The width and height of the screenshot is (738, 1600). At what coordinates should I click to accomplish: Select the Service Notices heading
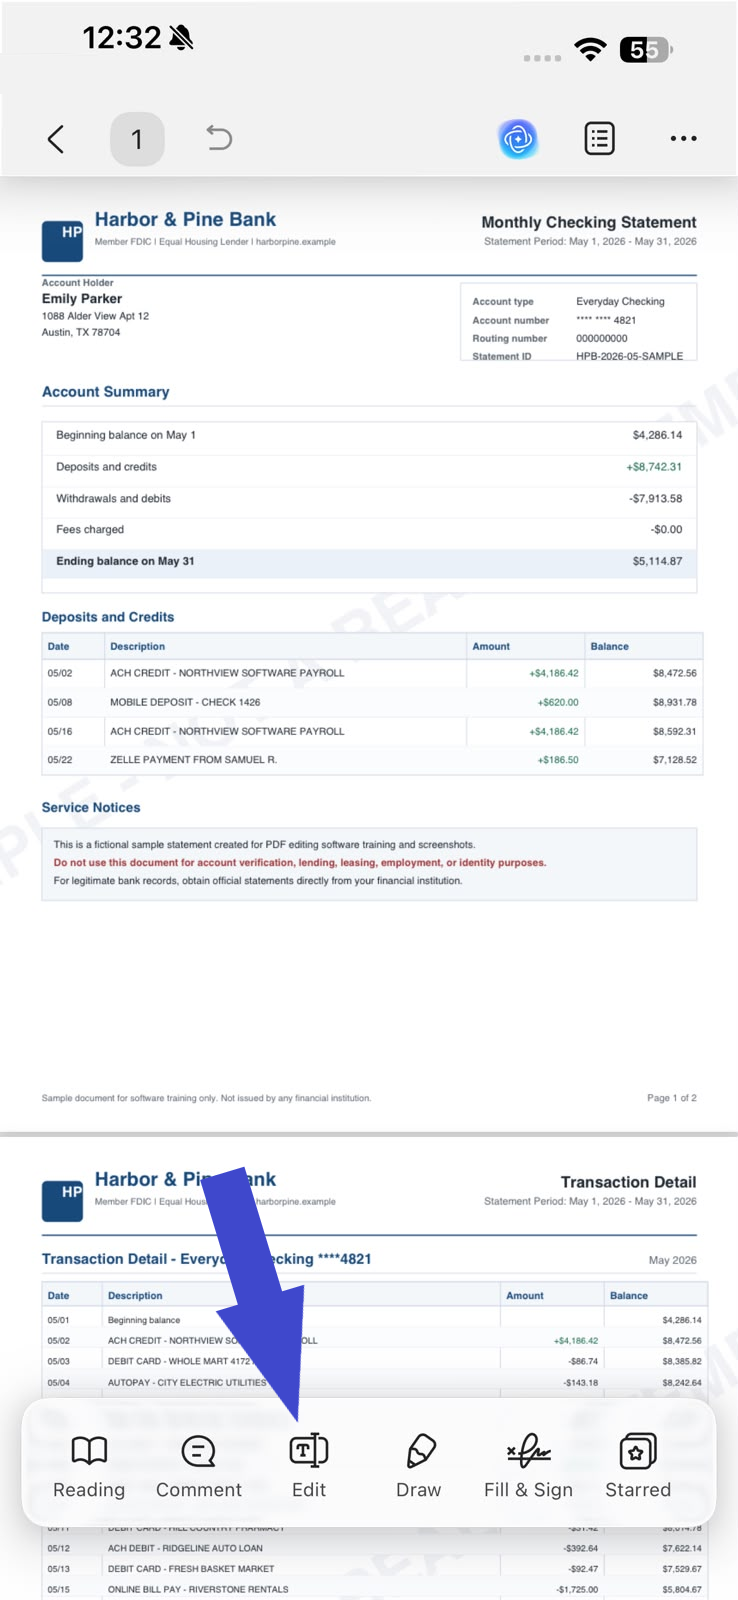click(91, 807)
